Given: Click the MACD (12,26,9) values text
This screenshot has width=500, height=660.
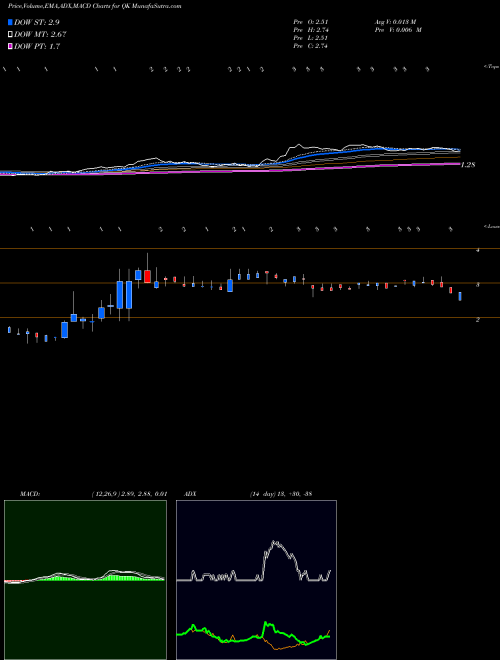Looking at the screenshot, I should tap(130, 494).
